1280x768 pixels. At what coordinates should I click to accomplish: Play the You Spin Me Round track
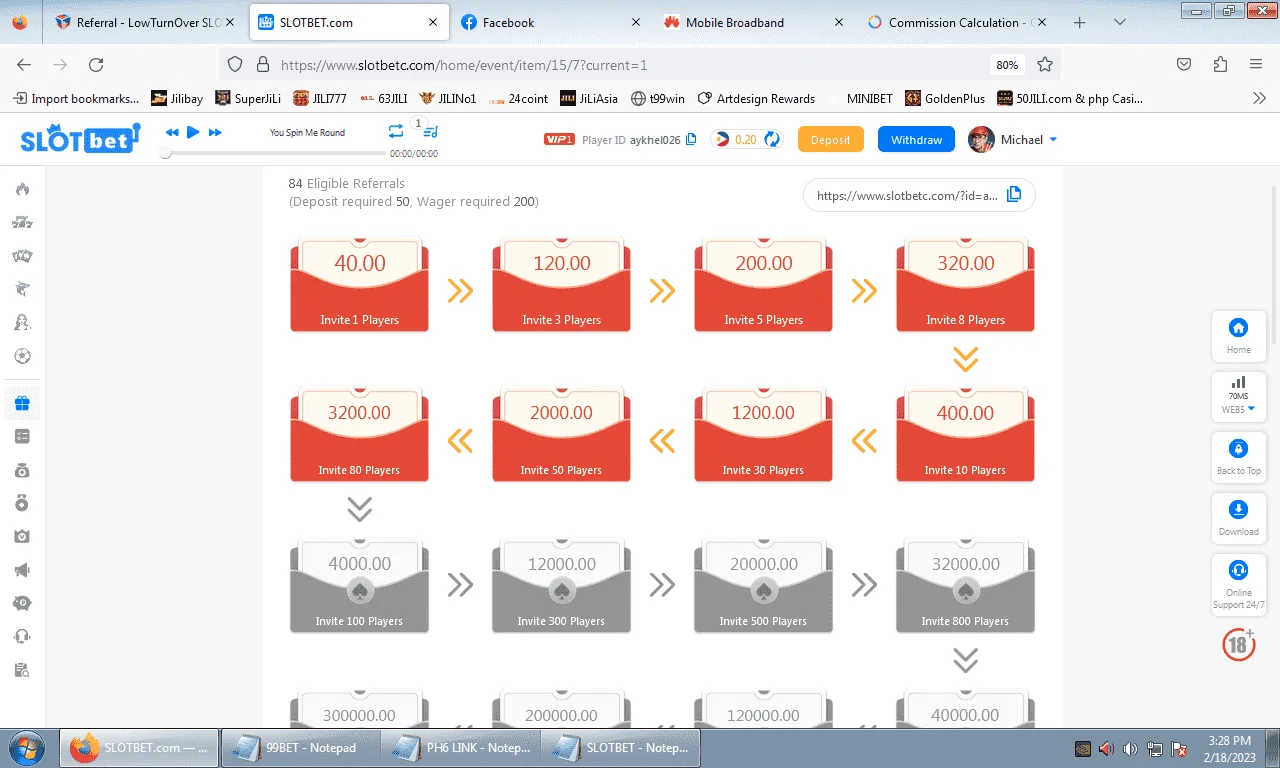tap(193, 132)
